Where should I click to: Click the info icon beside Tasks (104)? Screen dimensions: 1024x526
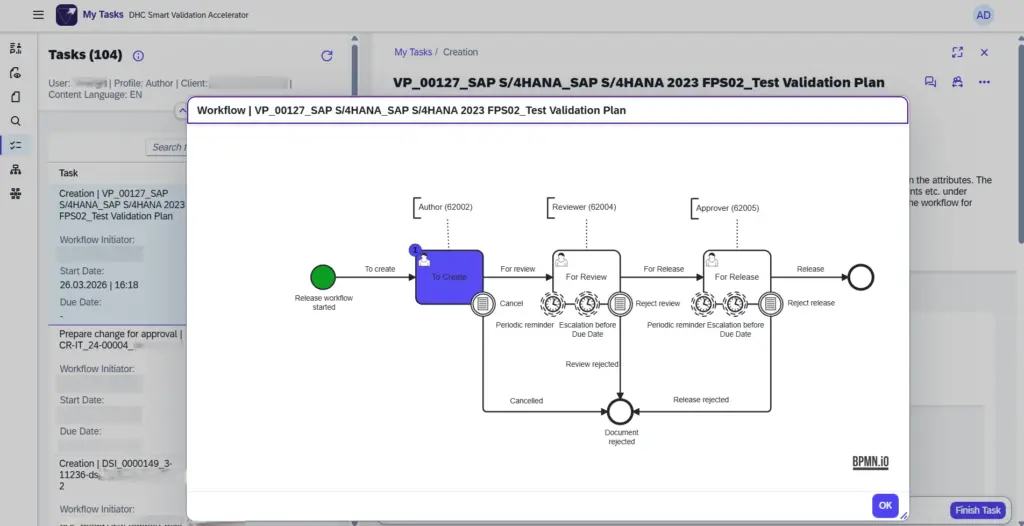pyautogui.click(x=138, y=56)
